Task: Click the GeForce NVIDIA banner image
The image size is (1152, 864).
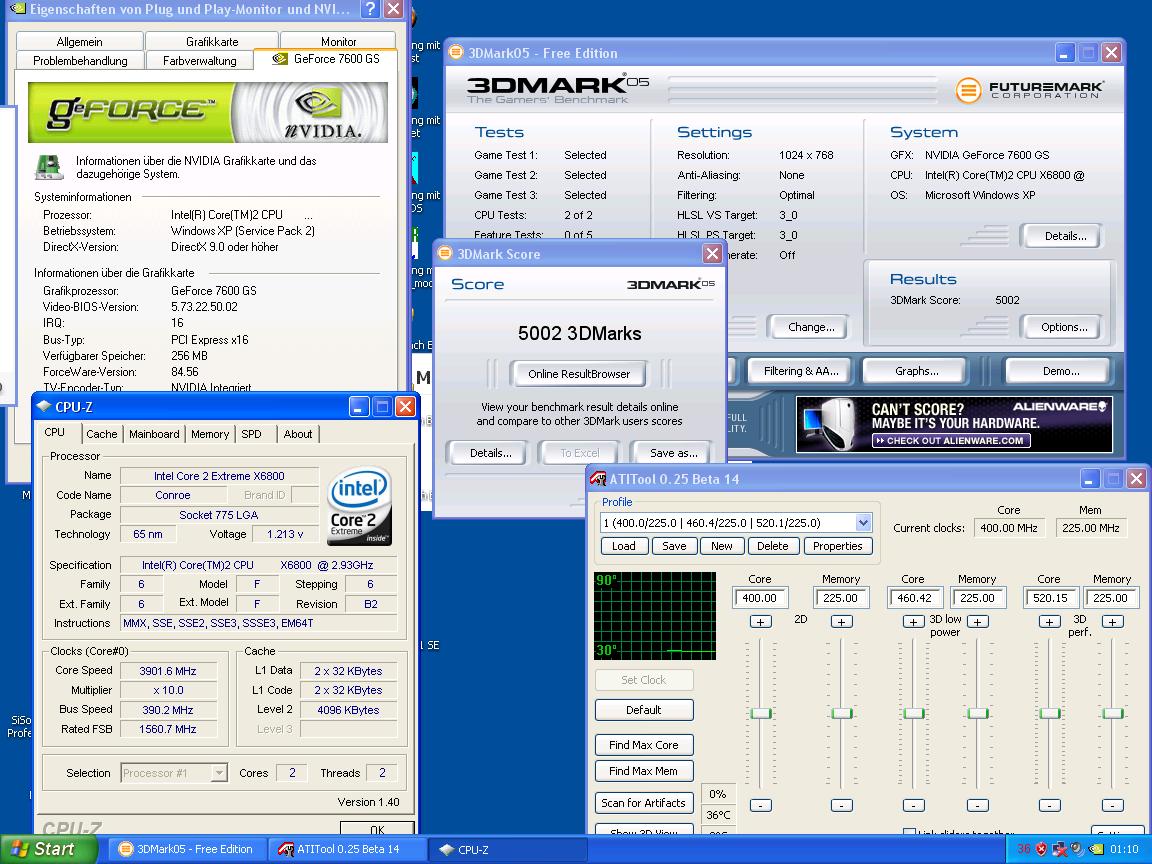Action: [x=208, y=112]
